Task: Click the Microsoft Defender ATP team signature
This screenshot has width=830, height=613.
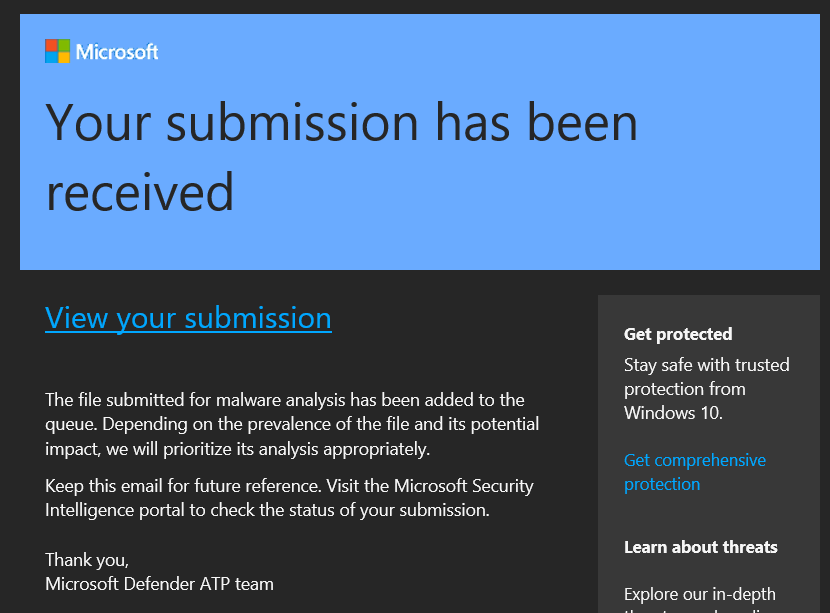Action: pos(159,583)
